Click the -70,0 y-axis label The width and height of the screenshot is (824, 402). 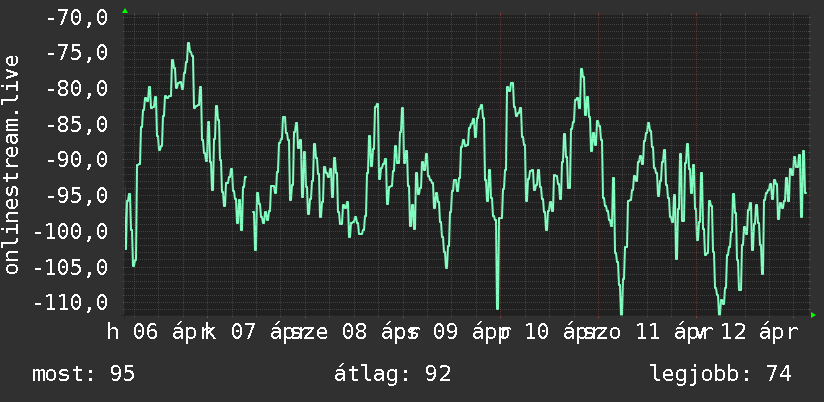[x=77, y=18]
